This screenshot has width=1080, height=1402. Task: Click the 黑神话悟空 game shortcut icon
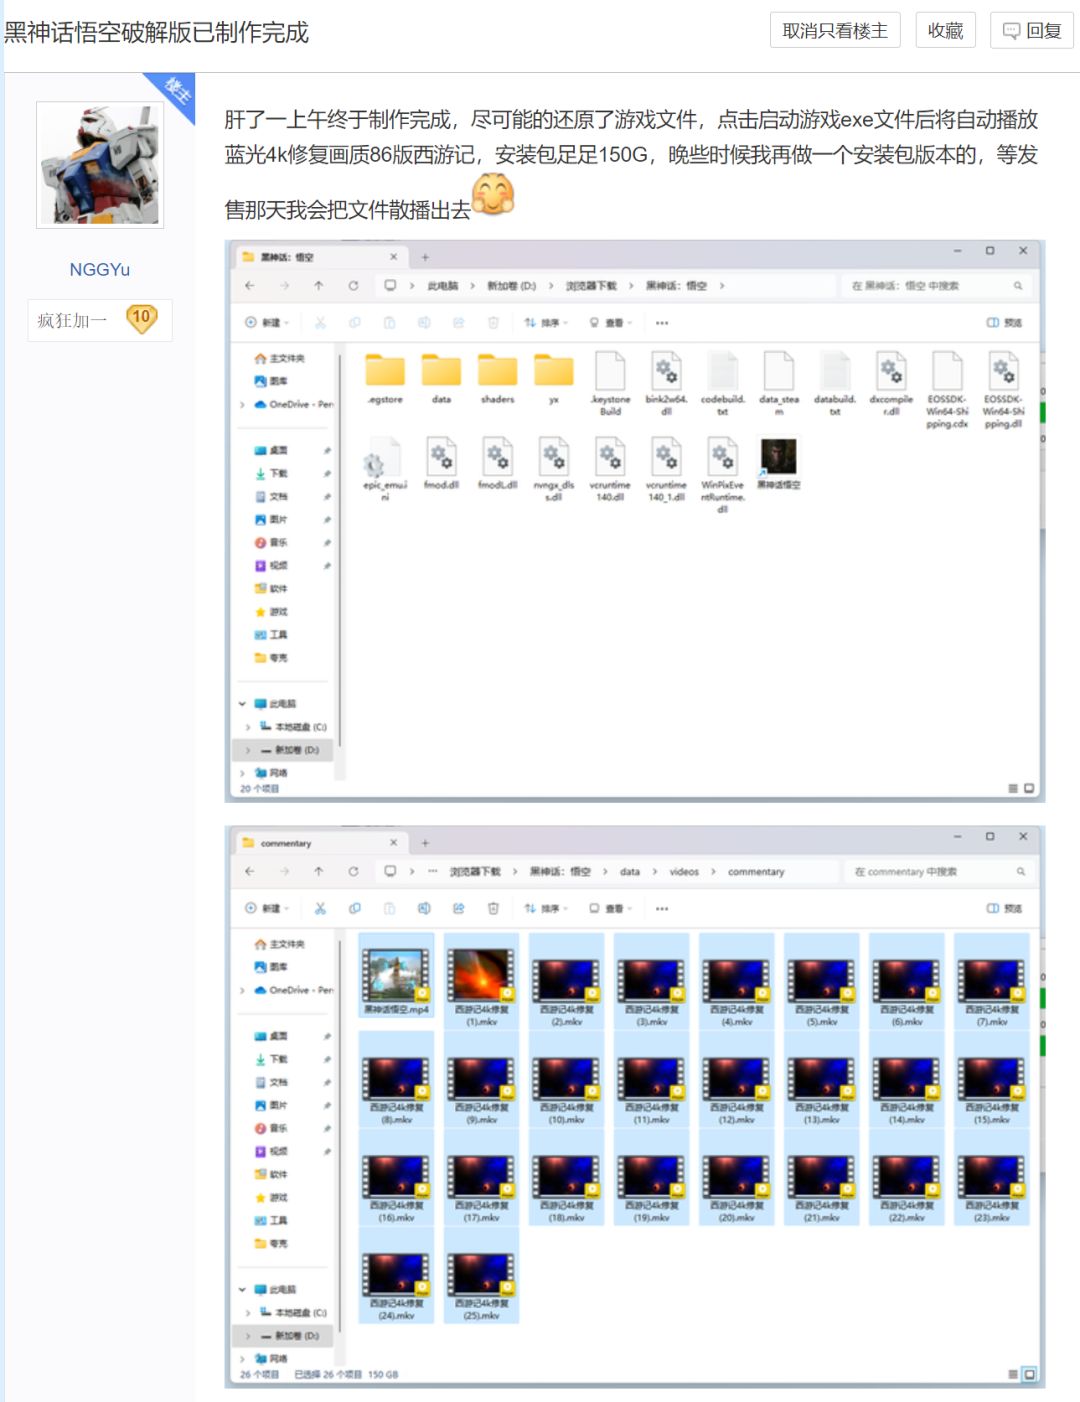click(778, 463)
